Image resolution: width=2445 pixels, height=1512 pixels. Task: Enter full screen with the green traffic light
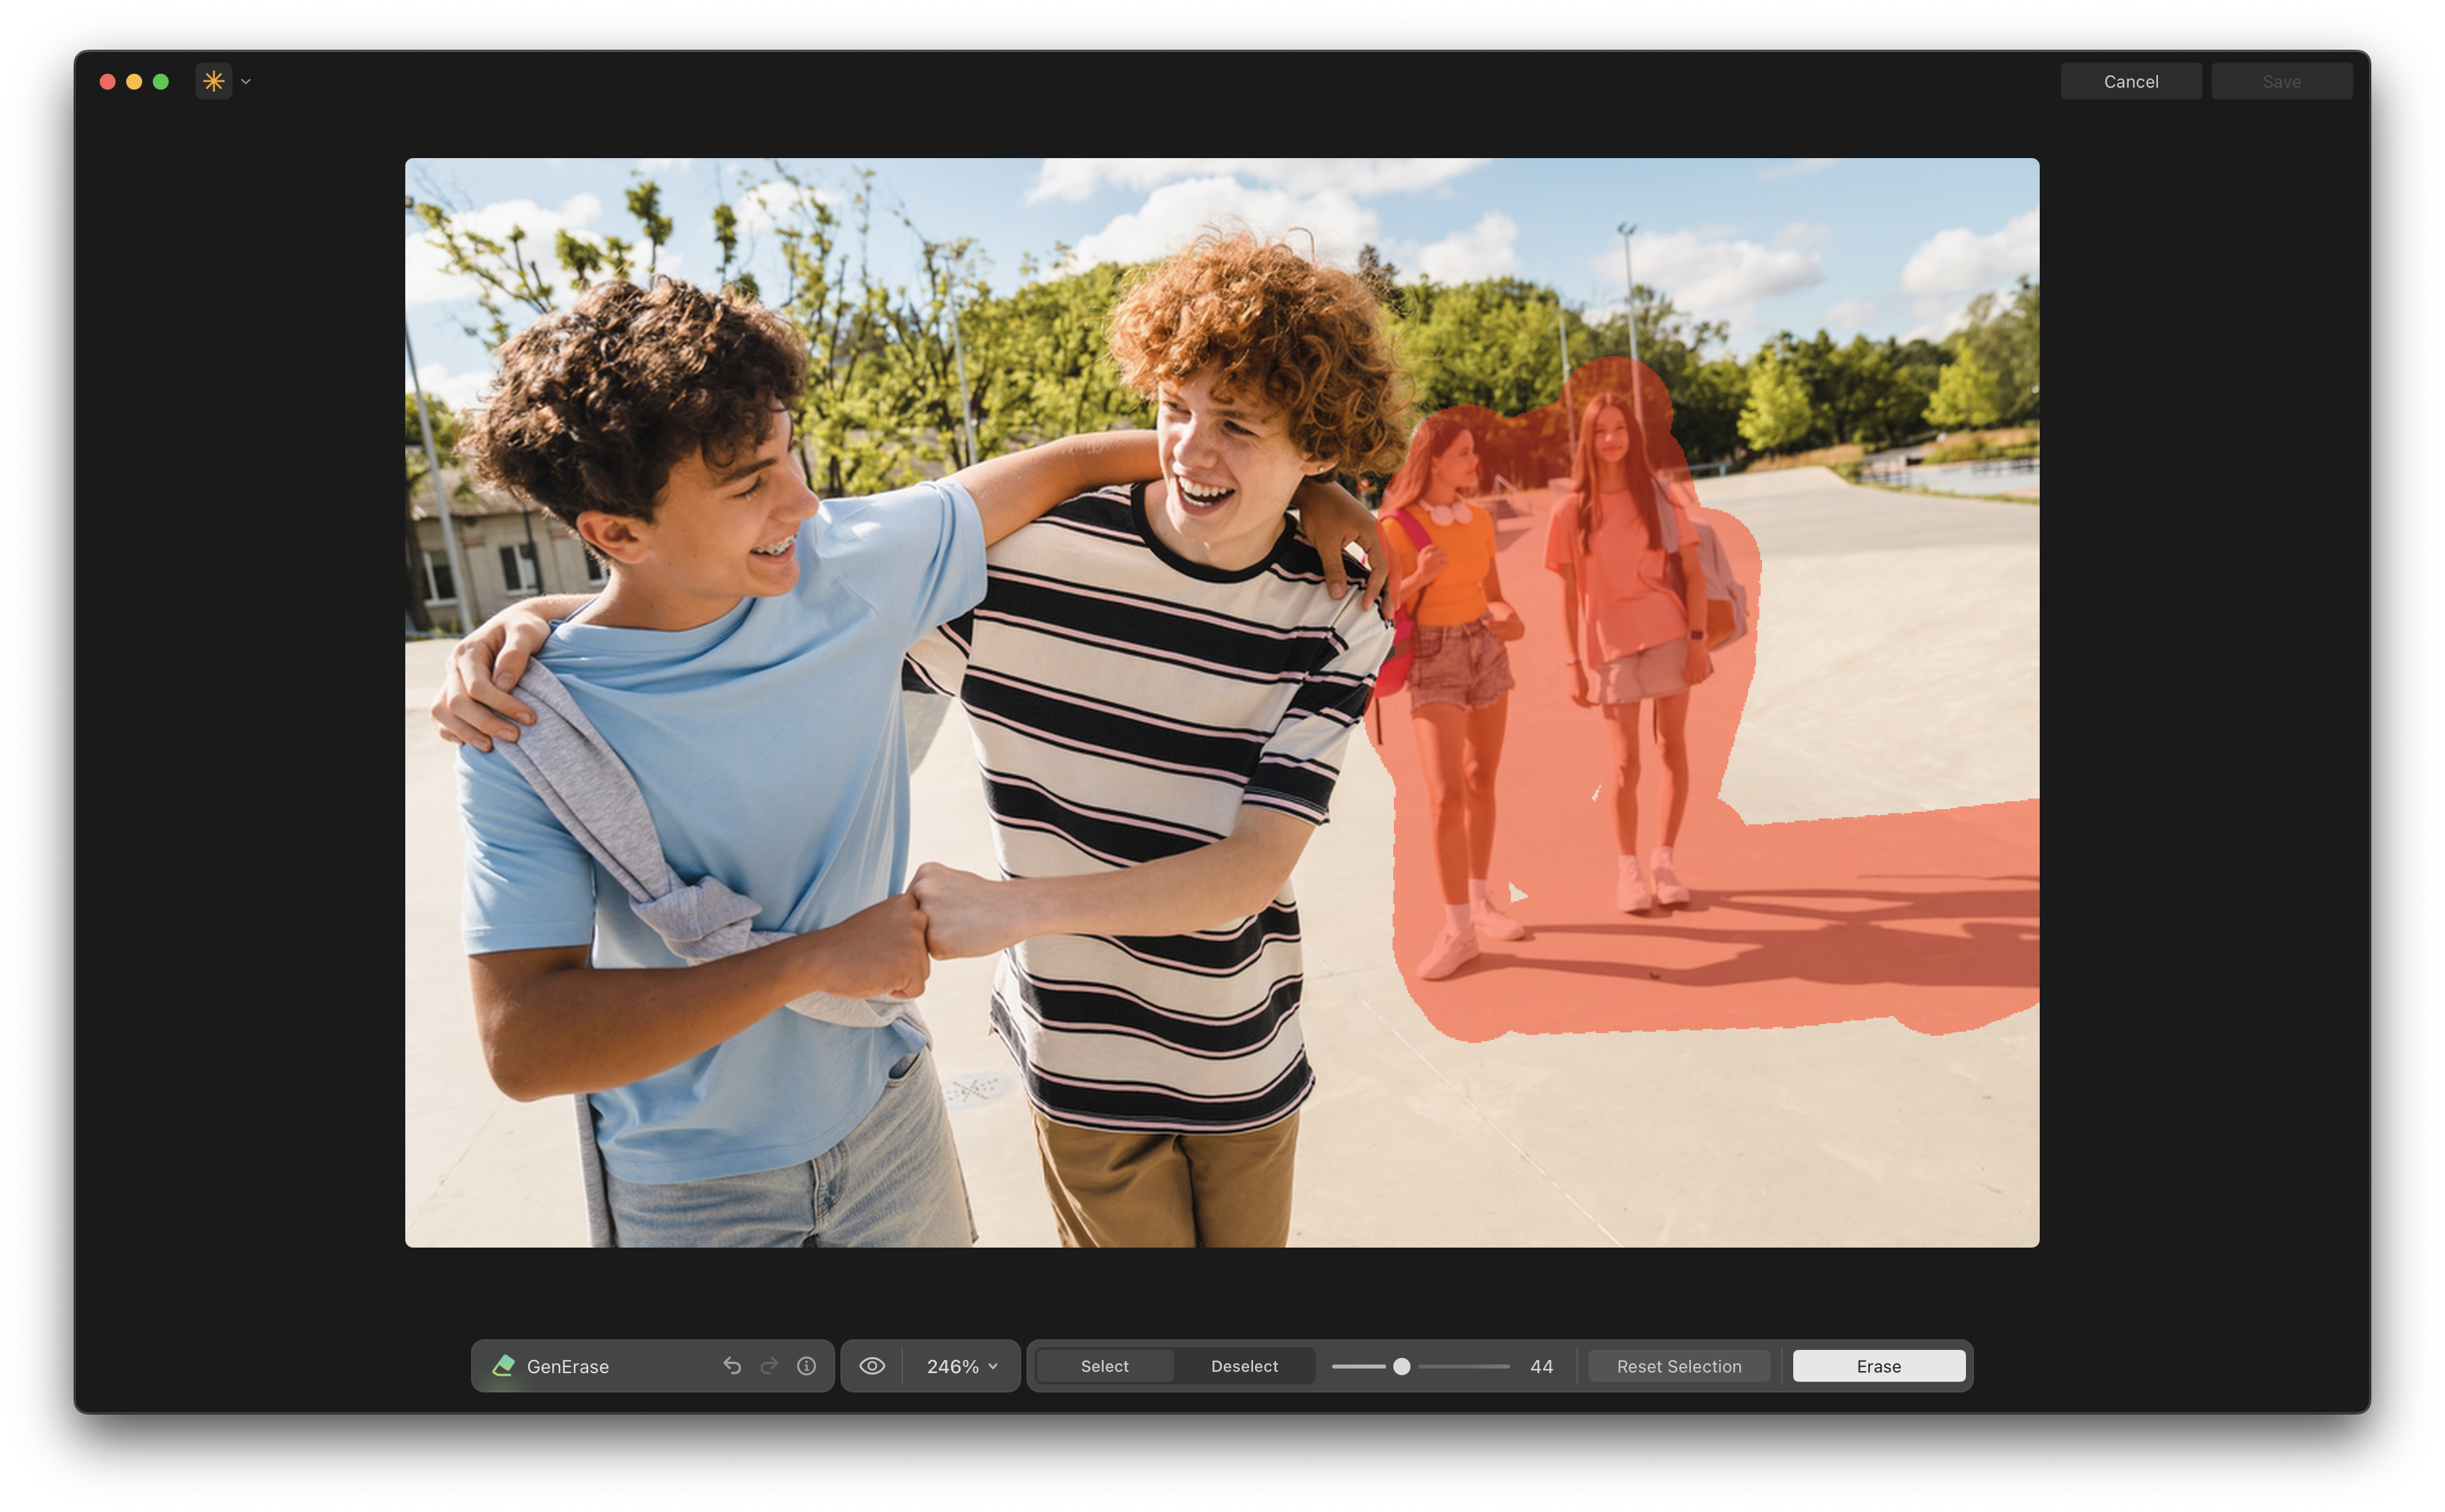pyautogui.click(x=160, y=81)
